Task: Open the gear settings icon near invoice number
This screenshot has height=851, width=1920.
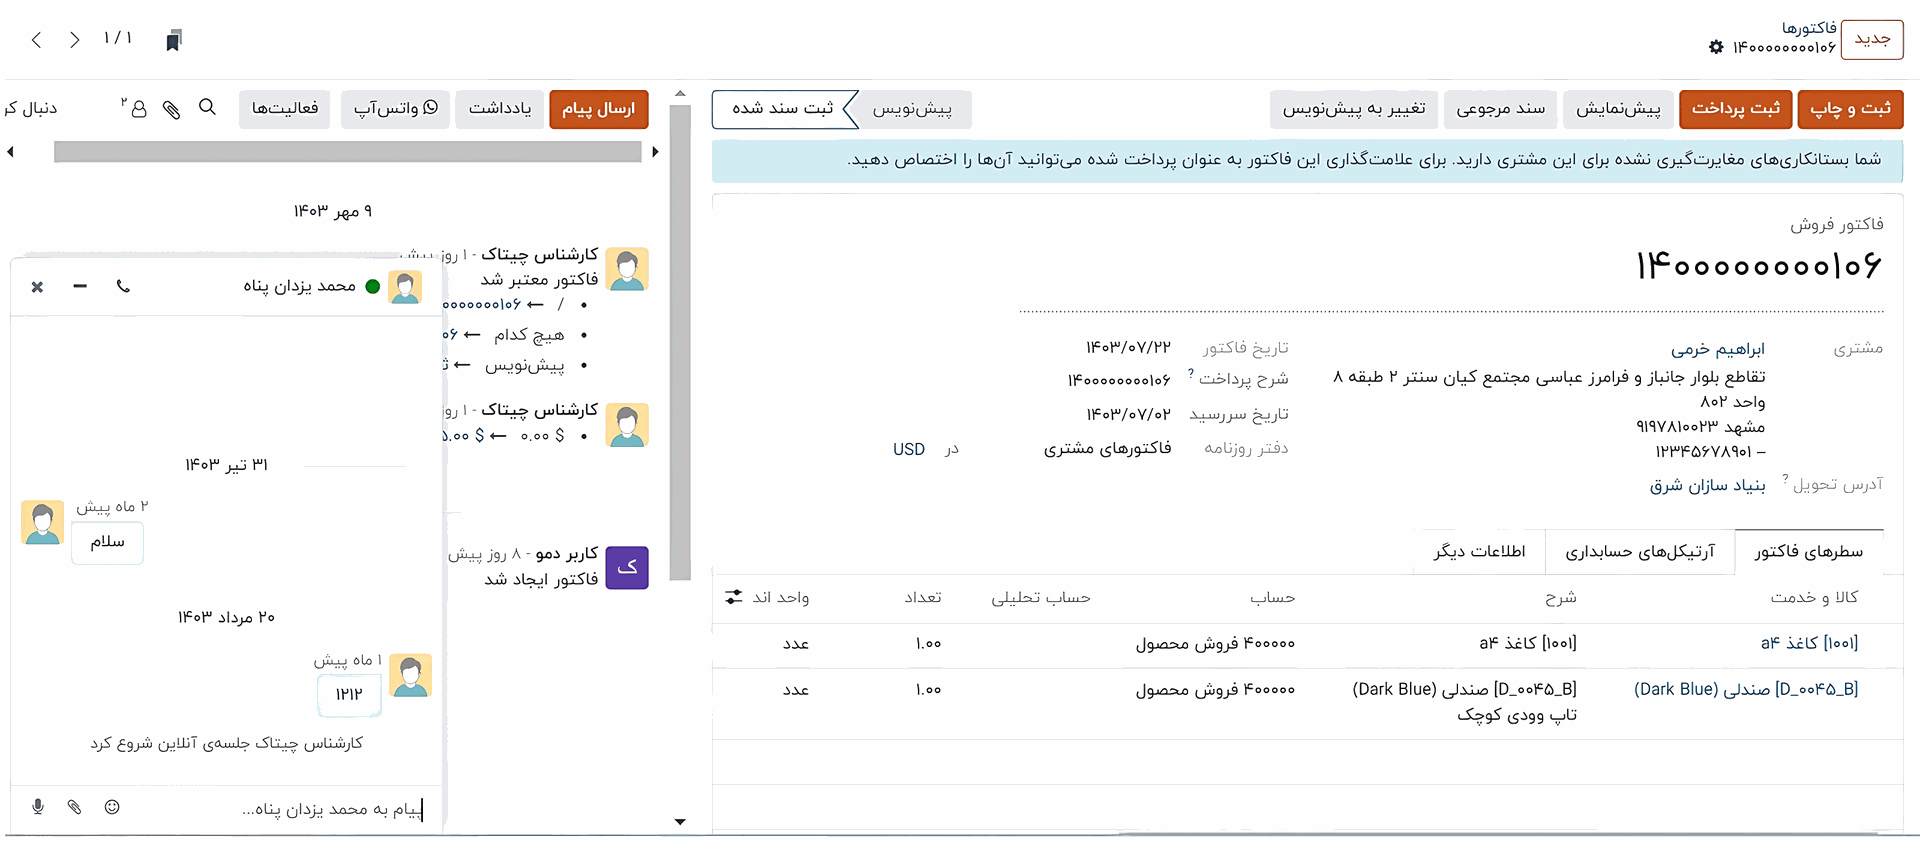Action: (1716, 47)
